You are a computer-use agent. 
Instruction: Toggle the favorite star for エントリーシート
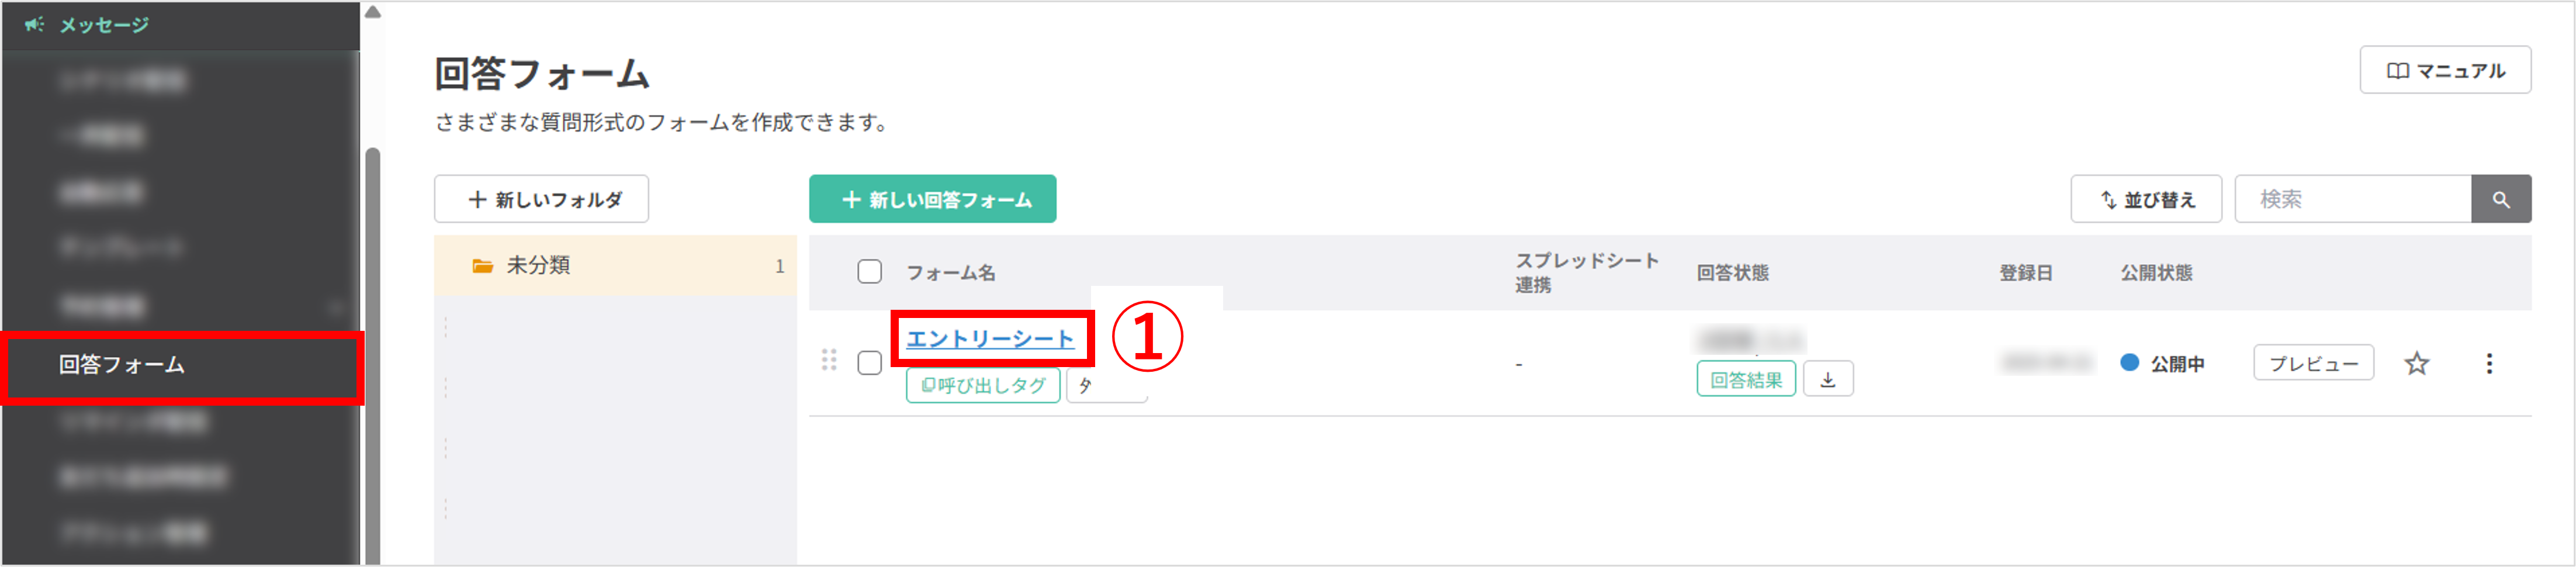coord(2417,363)
